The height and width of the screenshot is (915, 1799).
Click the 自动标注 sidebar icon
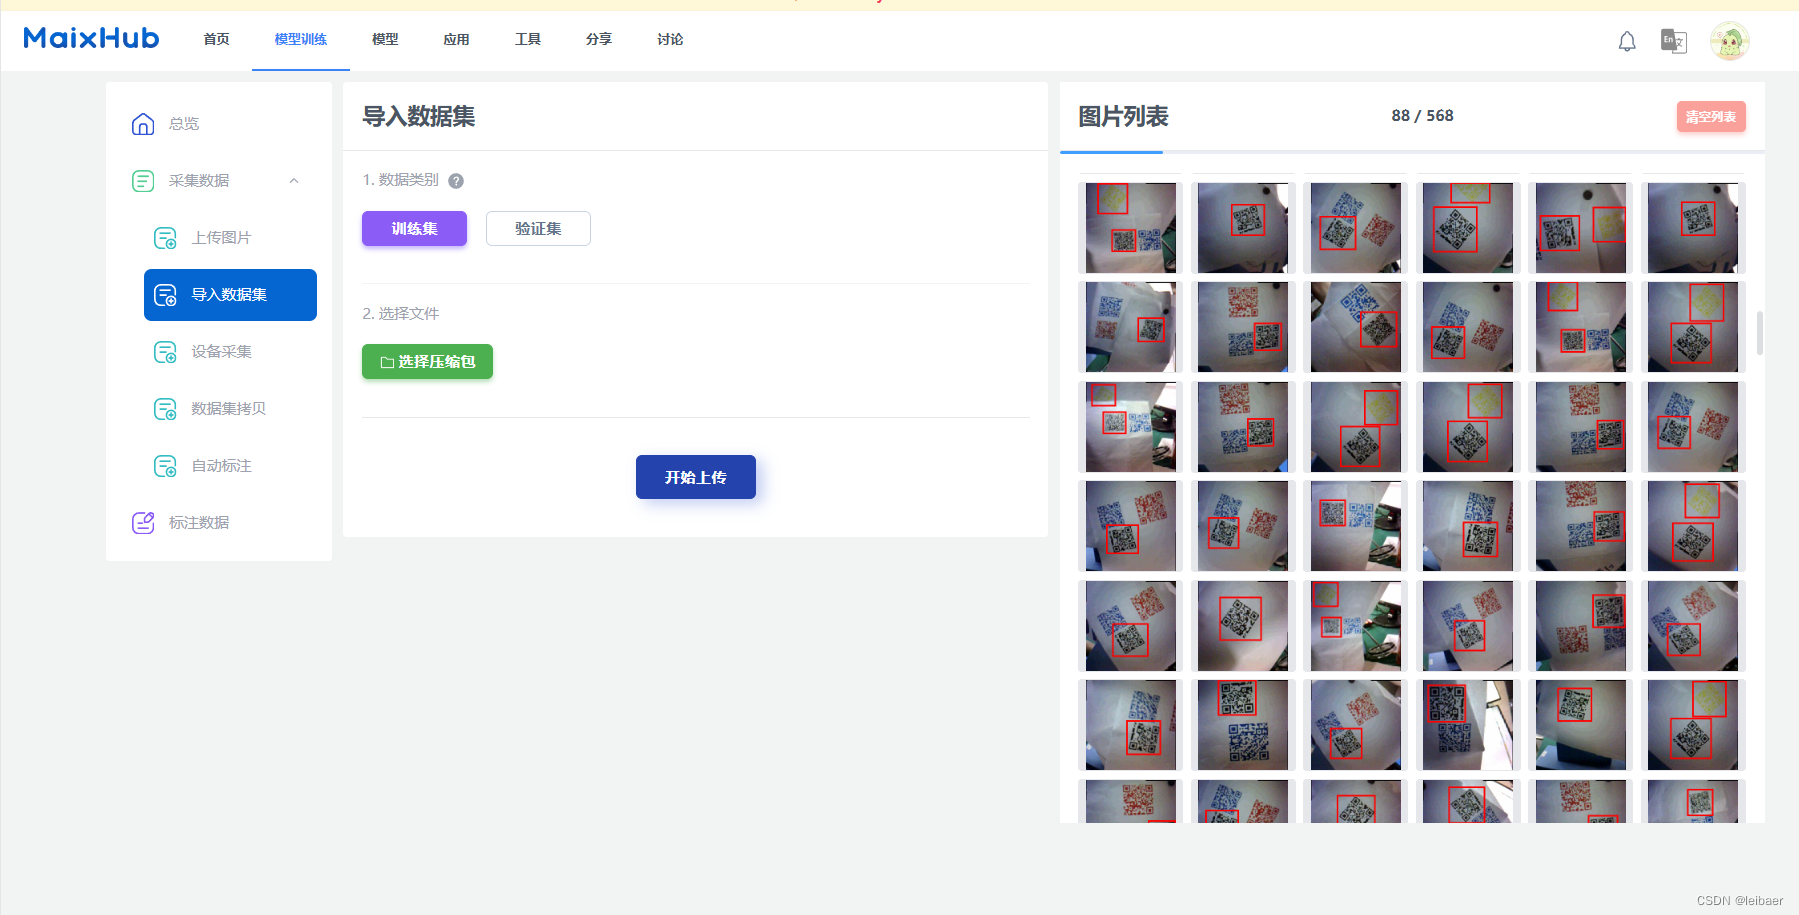pyautogui.click(x=165, y=466)
